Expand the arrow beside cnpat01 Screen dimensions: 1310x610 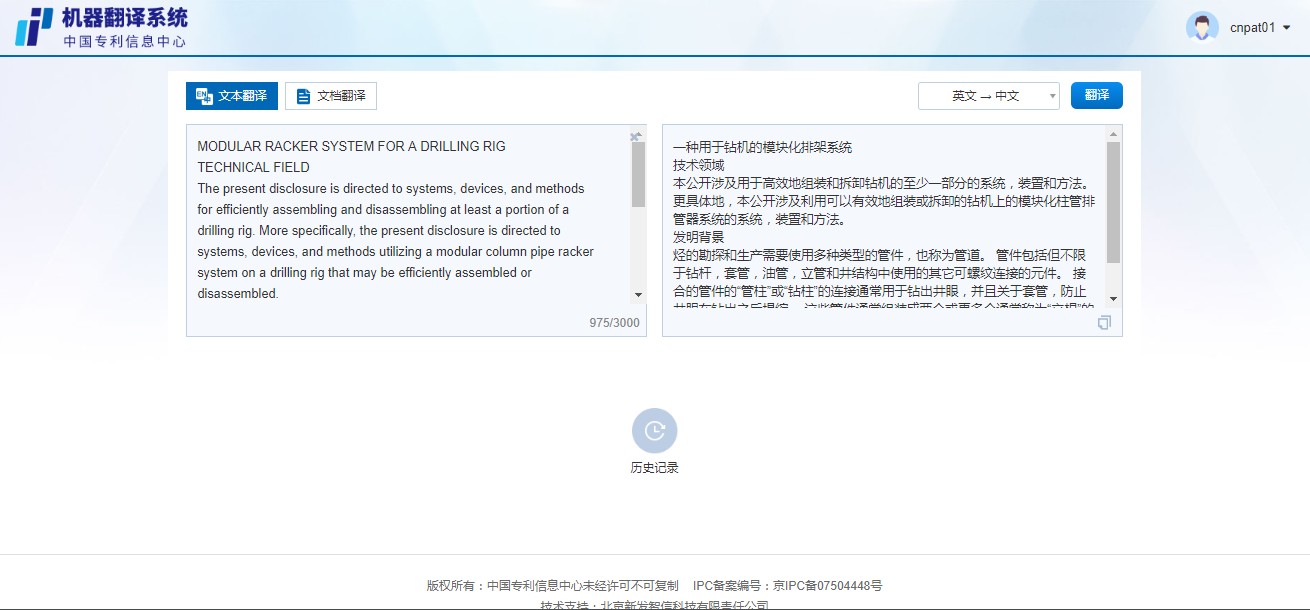tap(1286, 28)
